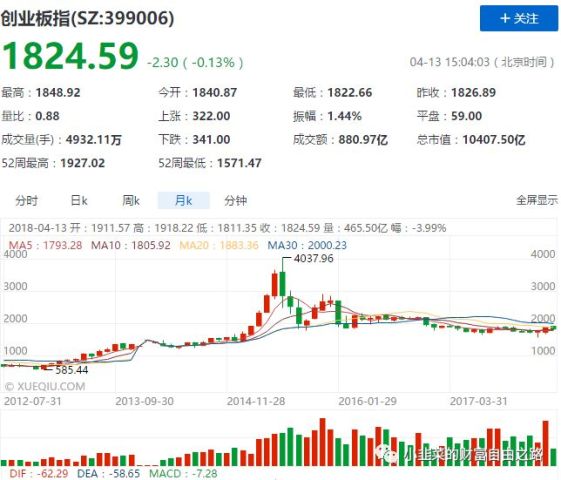Click the MA5 indicator label
The height and width of the screenshot is (480, 561).
click(x=45, y=245)
